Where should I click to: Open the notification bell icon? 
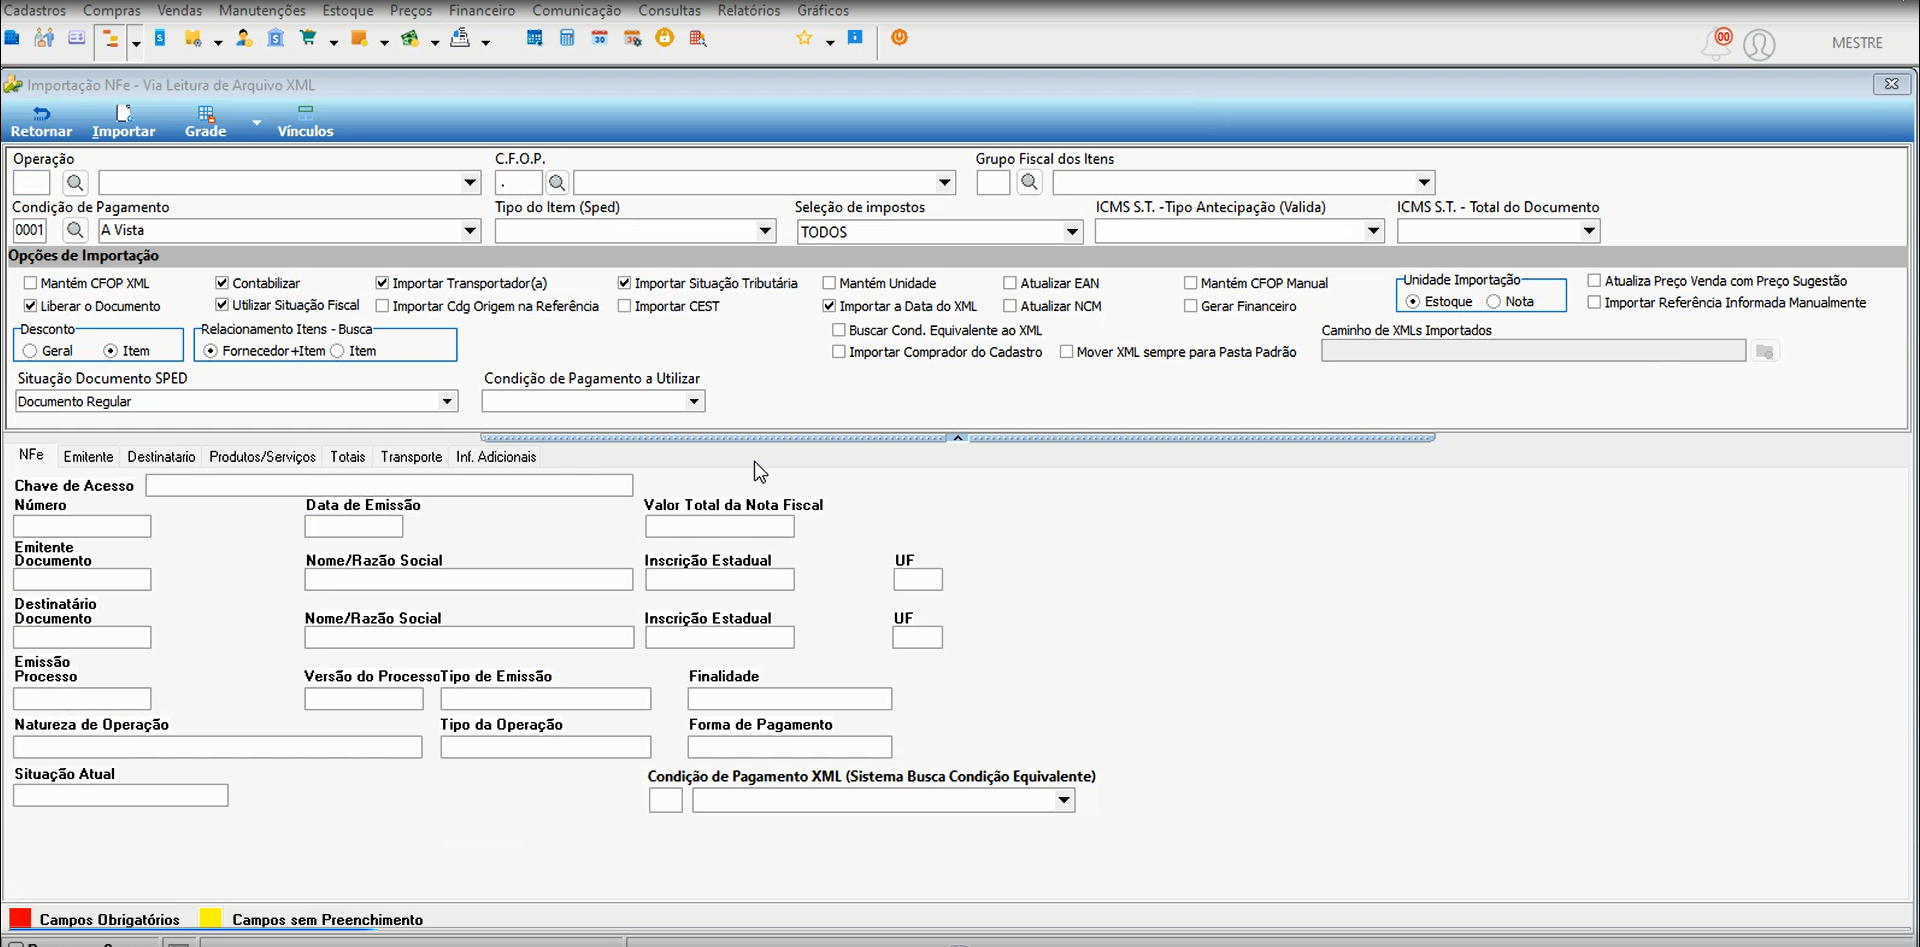tap(1716, 44)
